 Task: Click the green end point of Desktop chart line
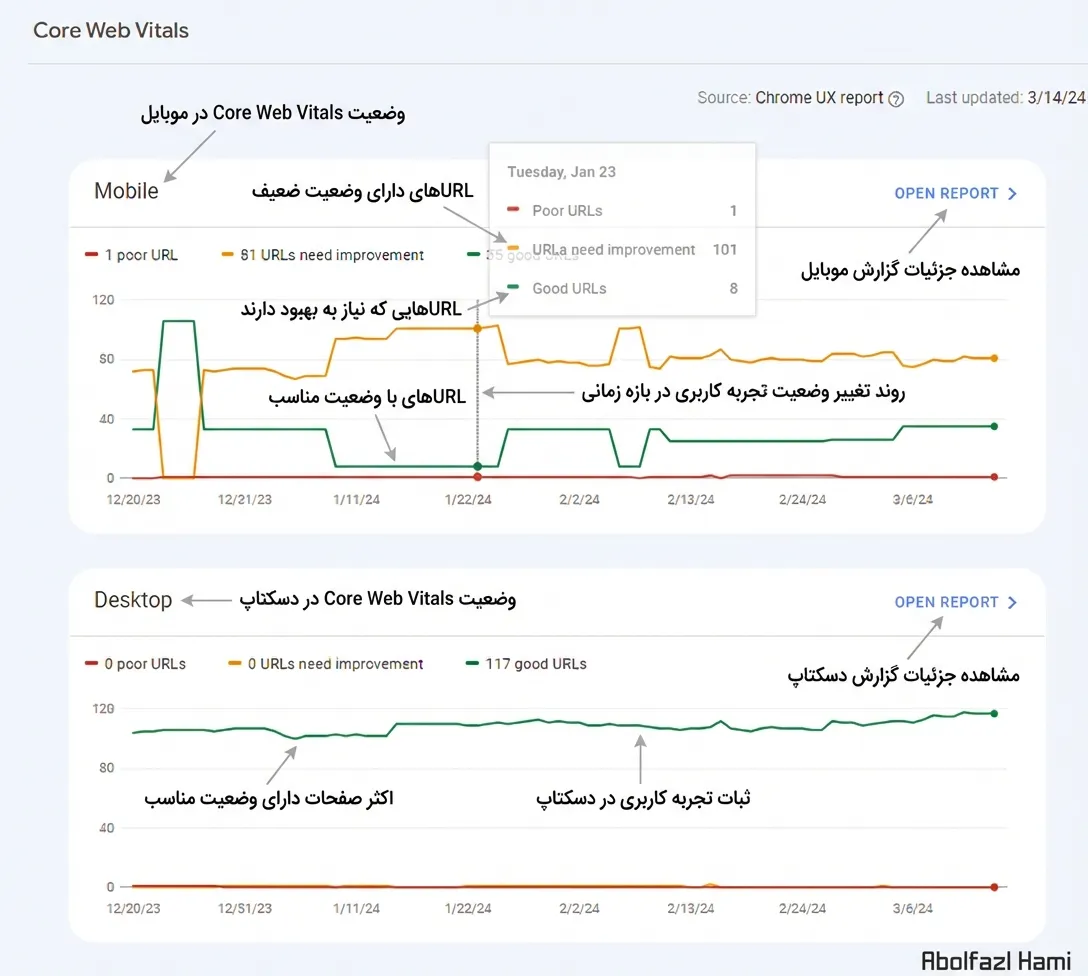point(994,713)
